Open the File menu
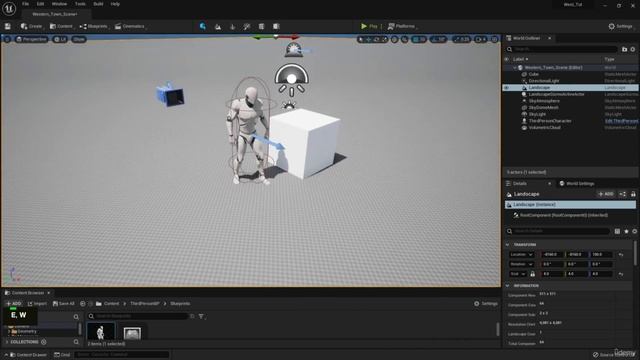This screenshot has width=640, height=360. pyautogui.click(x=25, y=4)
